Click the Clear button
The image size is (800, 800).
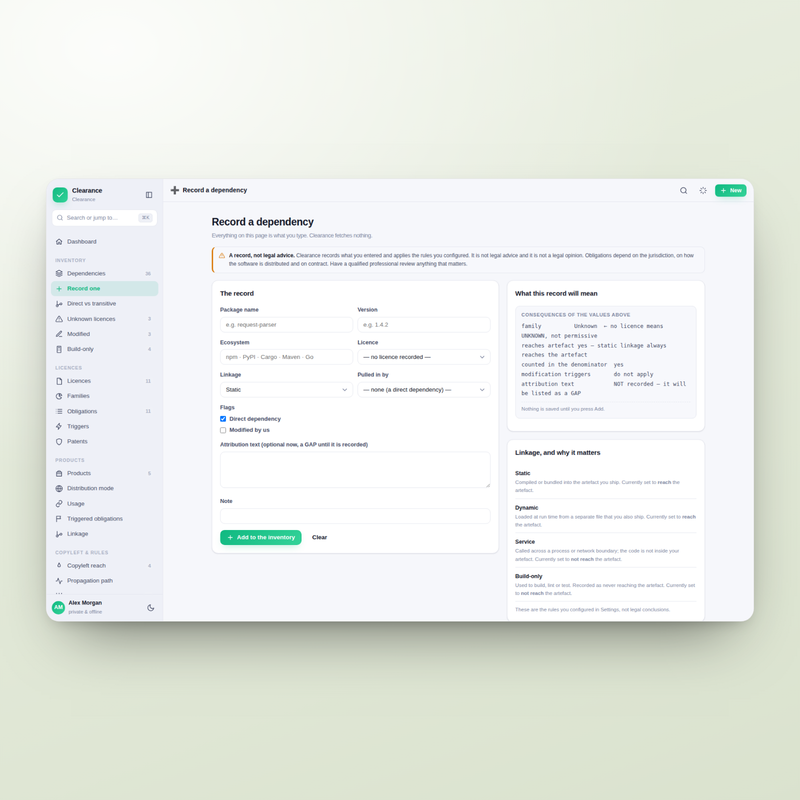click(319, 537)
